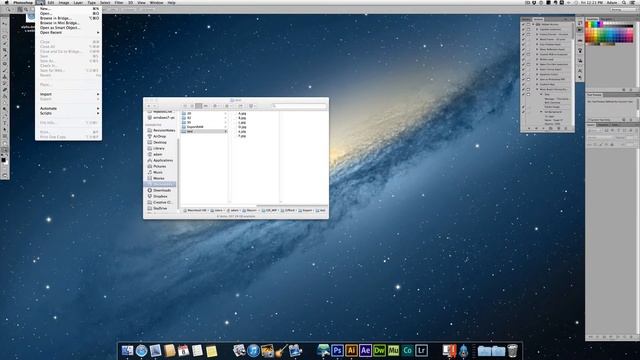Switch Finder to list view
This screenshot has height=360, width=640.
tap(192, 106)
